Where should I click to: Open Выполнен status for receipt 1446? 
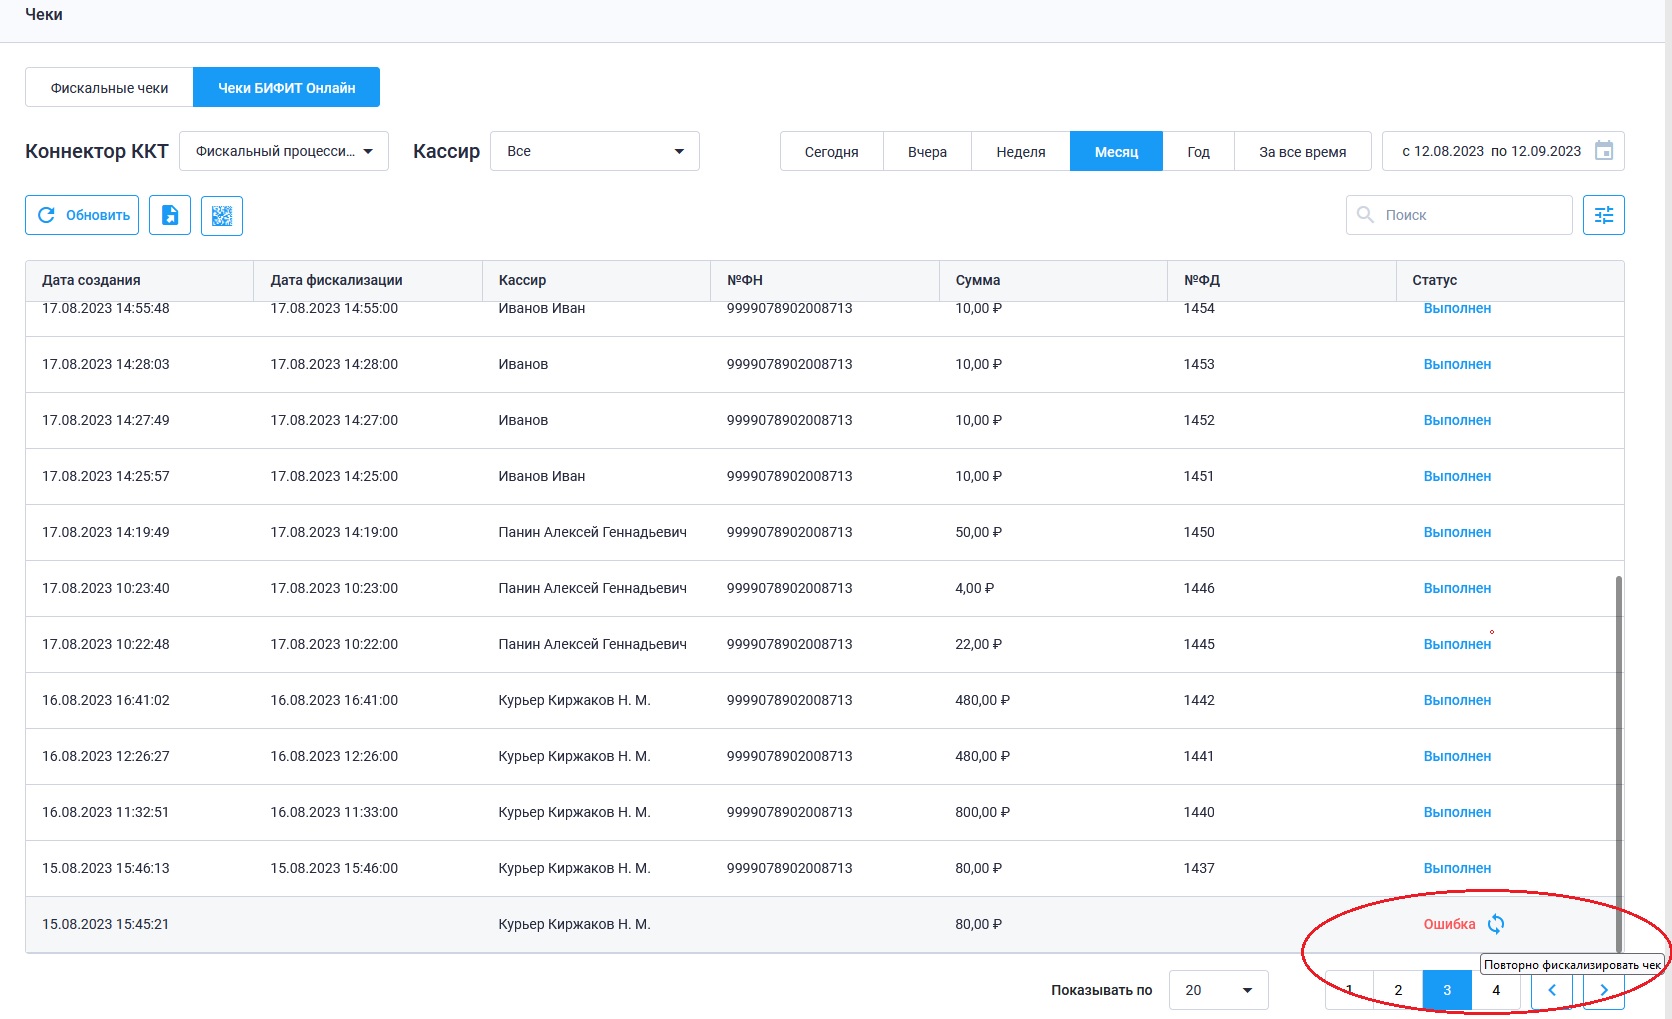click(x=1457, y=588)
